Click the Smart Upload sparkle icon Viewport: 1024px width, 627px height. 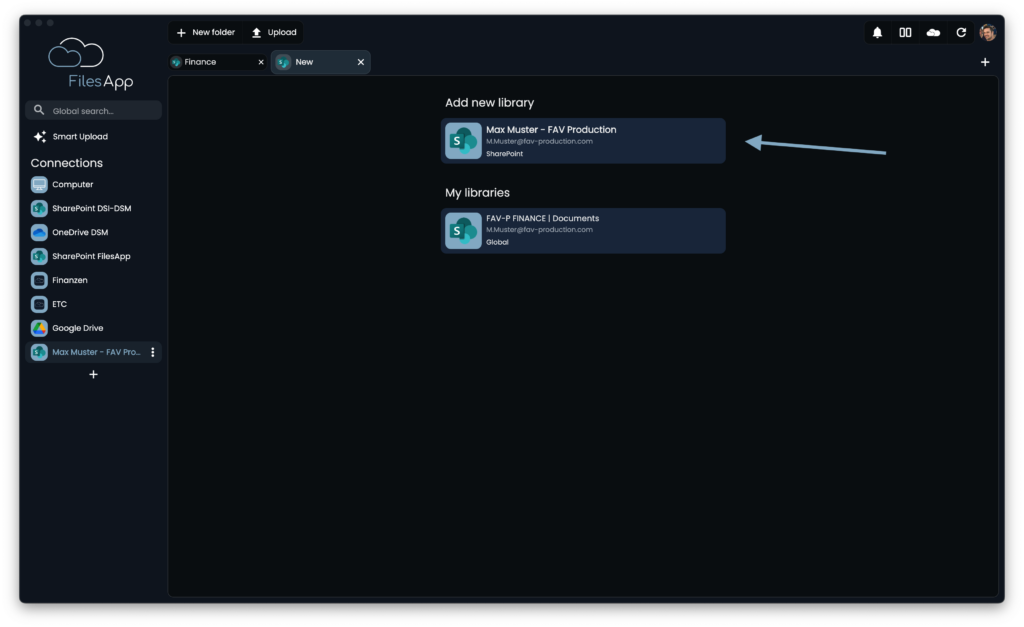pos(40,137)
